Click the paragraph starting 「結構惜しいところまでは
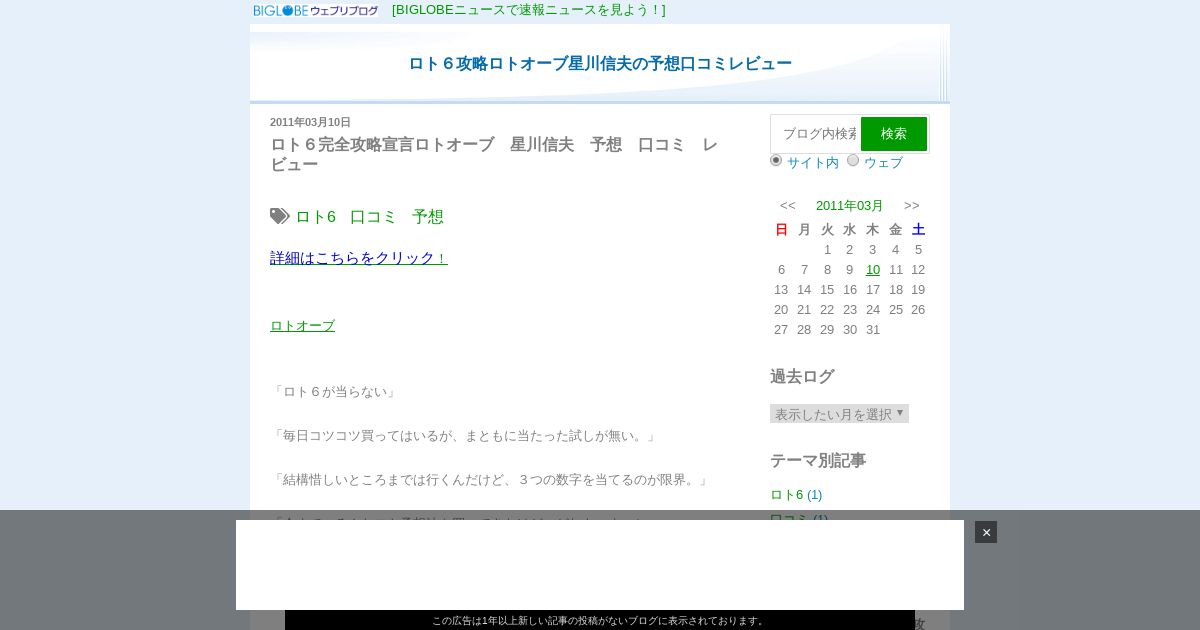Image resolution: width=1200 pixels, height=630 pixels. [x=491, y=480]
